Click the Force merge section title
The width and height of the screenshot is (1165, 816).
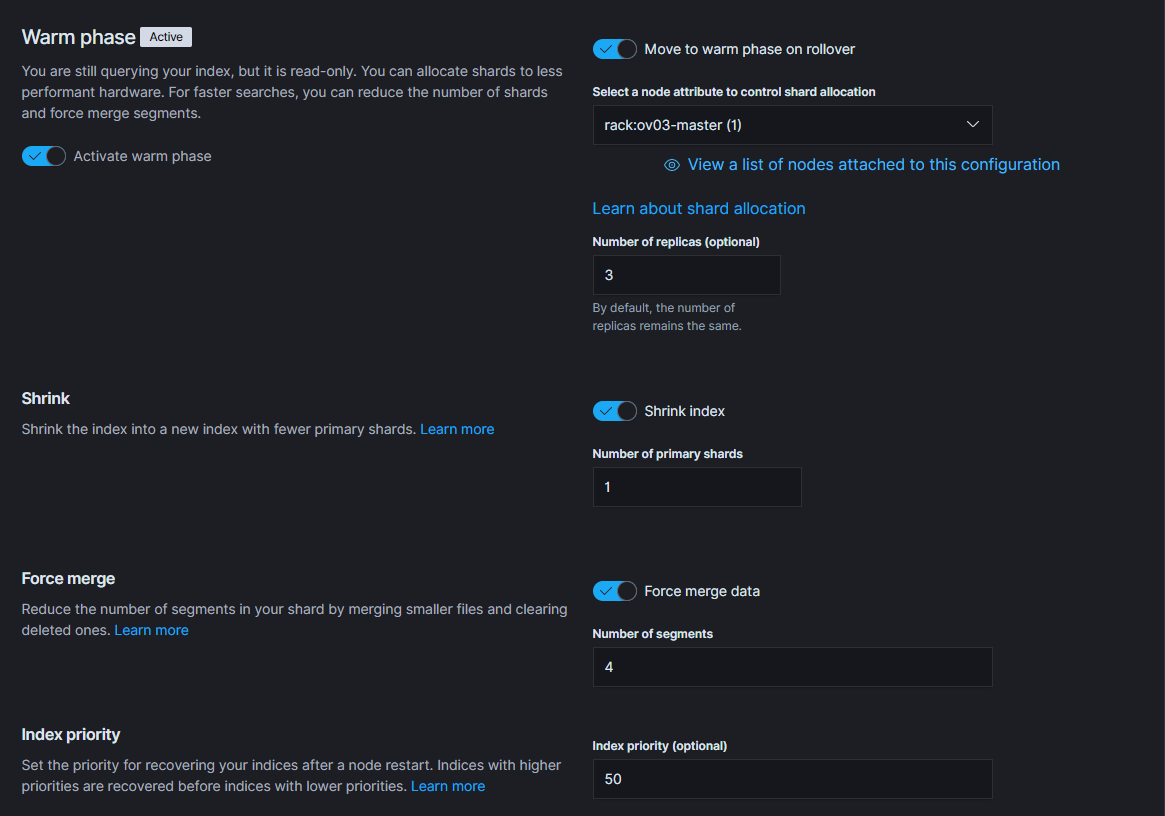[x=68, y=578]
